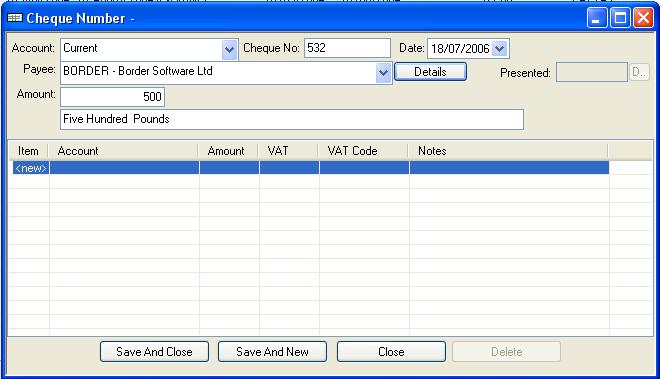
Task: Click the disabled Delete button
Action: (x=506, y=352)
